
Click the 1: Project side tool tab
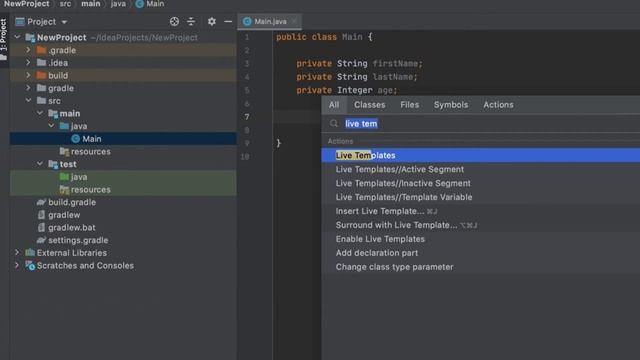4,39
